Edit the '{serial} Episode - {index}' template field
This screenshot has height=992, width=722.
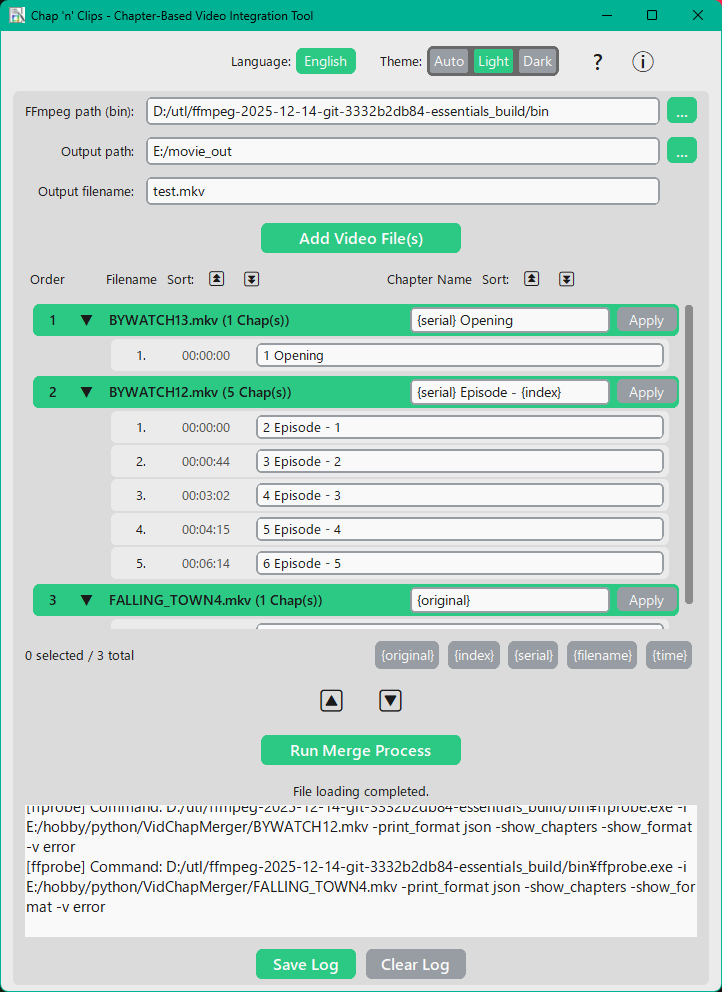[510, 392]
